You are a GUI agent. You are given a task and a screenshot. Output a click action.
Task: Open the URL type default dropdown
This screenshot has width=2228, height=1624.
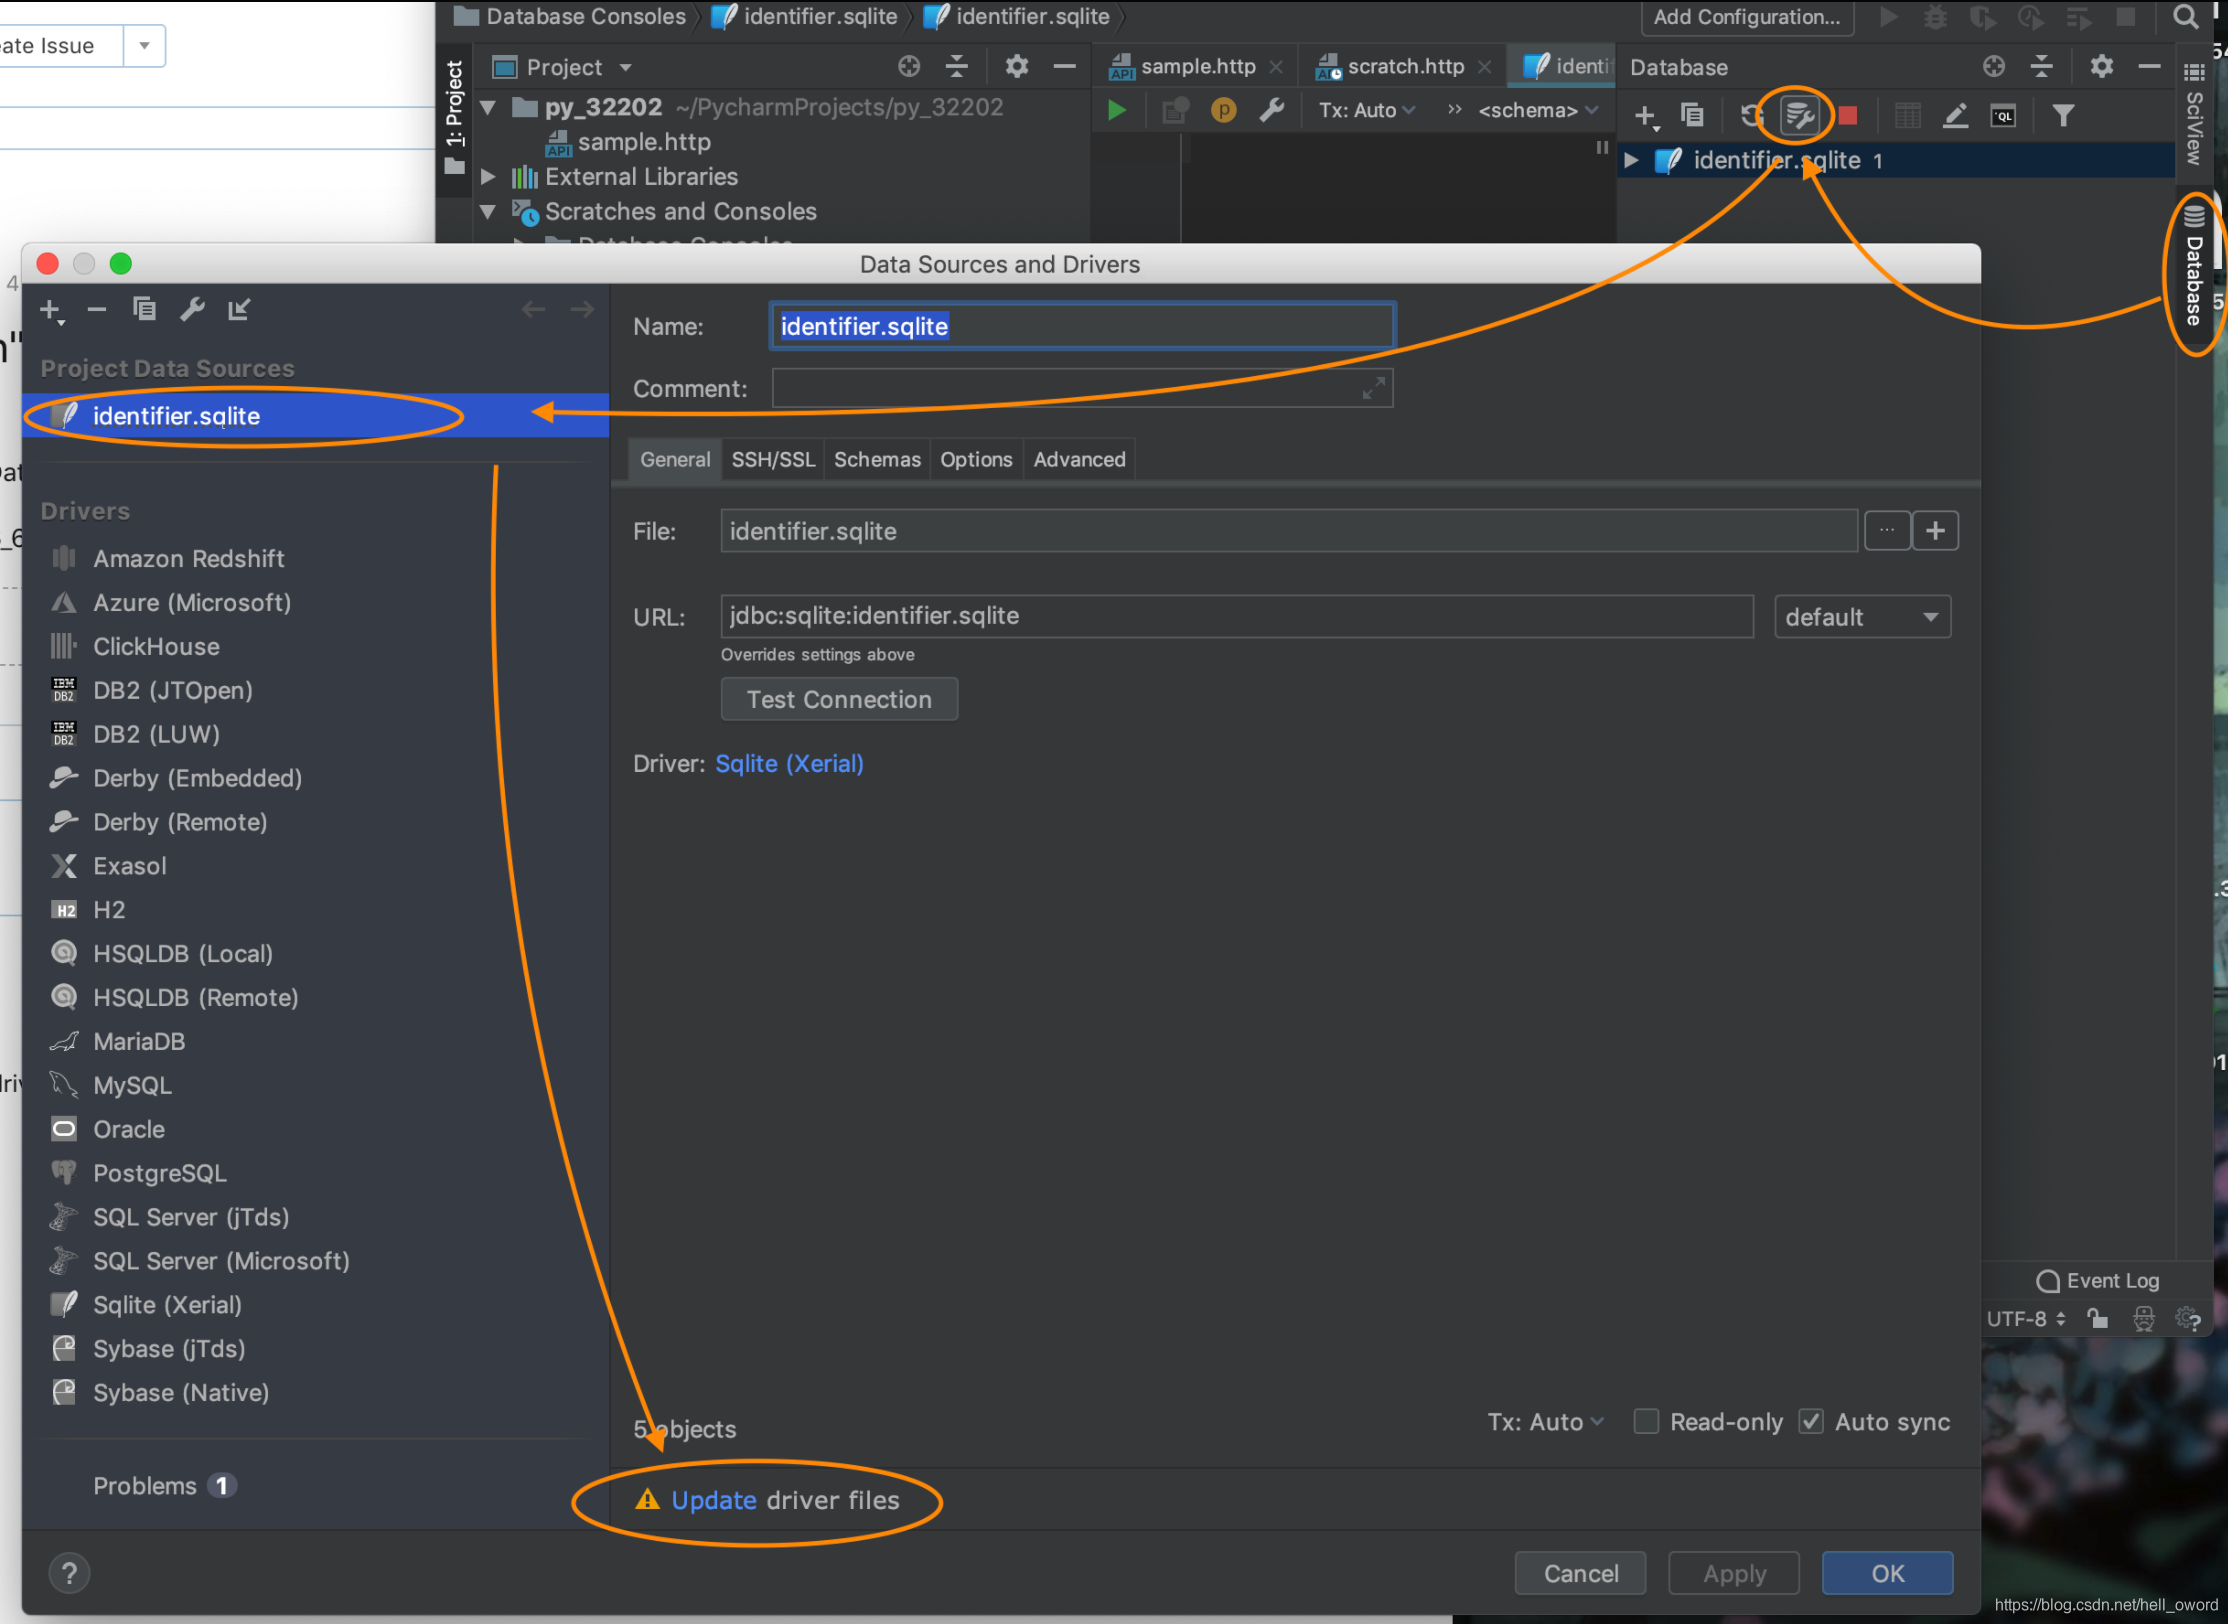tap(1862, 617)
